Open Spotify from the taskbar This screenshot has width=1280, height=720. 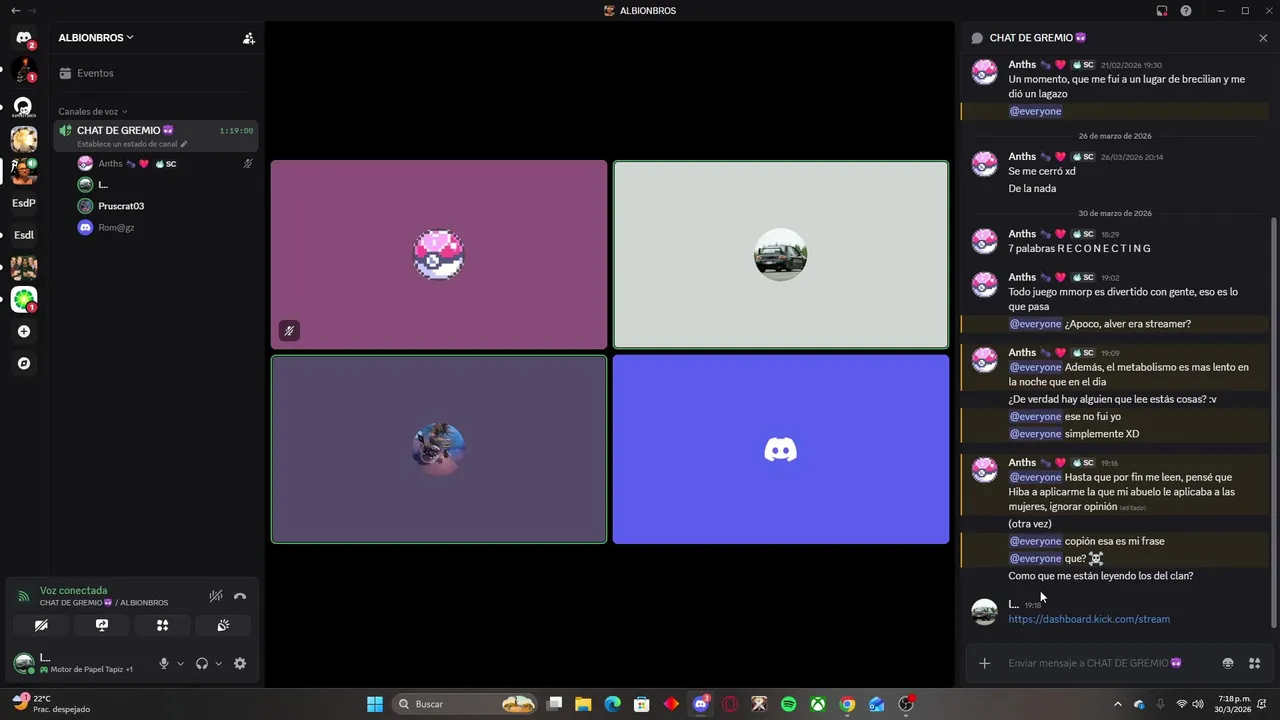788,704
